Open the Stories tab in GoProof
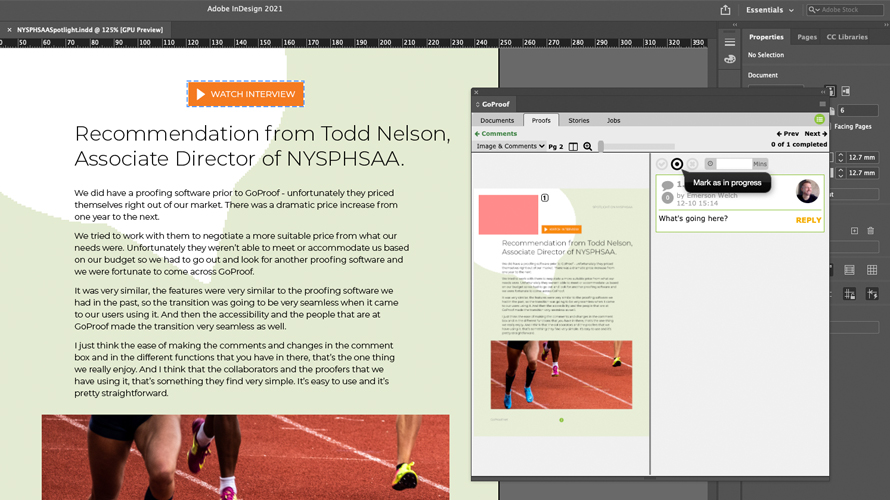 coord(578,120)
